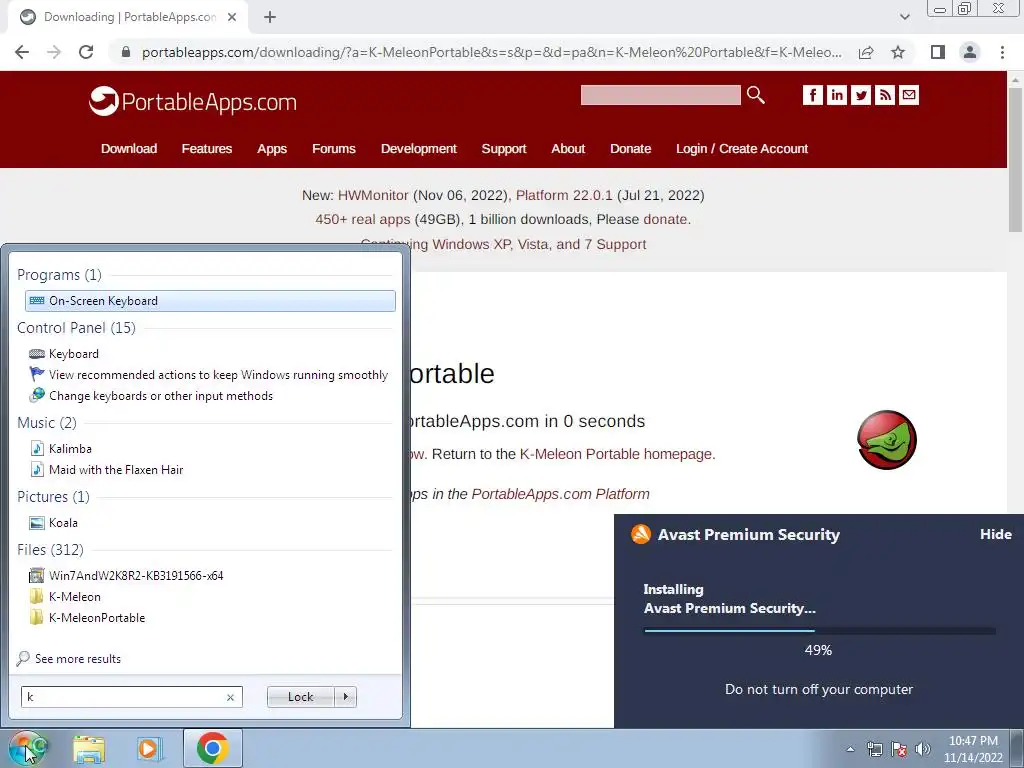This screenshot has width=1024, height=768.
Task: Open the Chrome side panel icon
Action: click(x=938, y=52)
